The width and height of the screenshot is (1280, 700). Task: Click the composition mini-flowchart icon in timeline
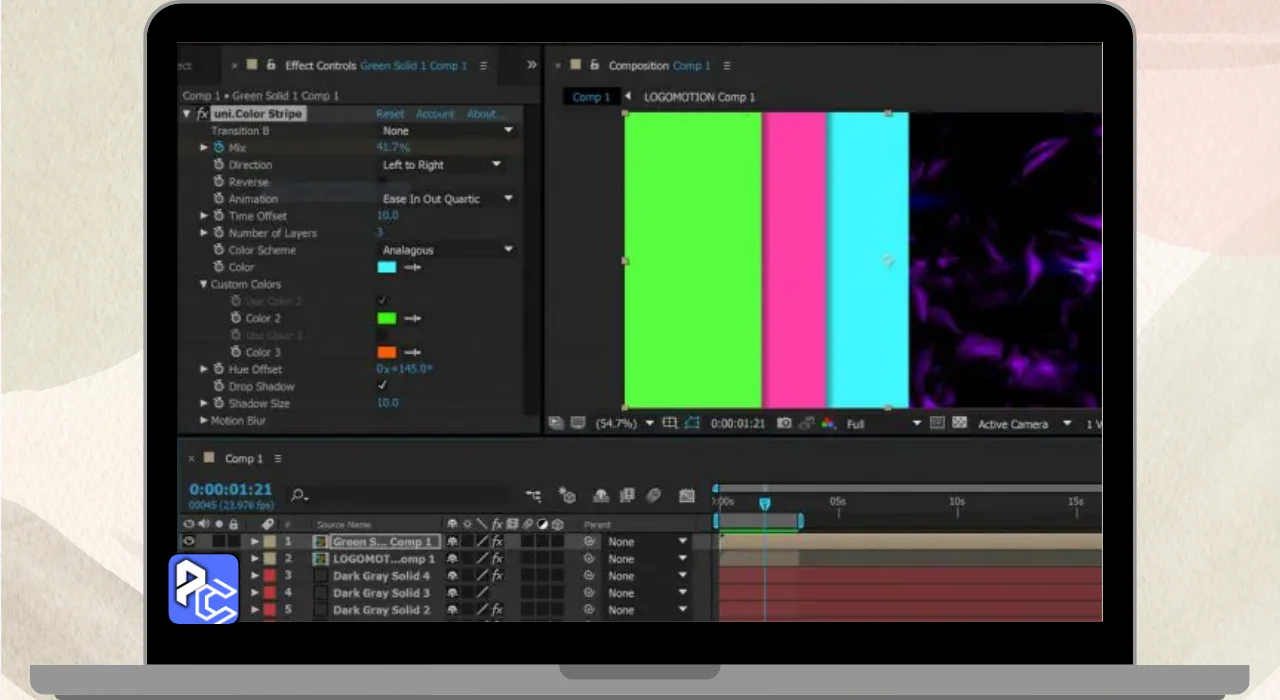(x=534, y=495)
